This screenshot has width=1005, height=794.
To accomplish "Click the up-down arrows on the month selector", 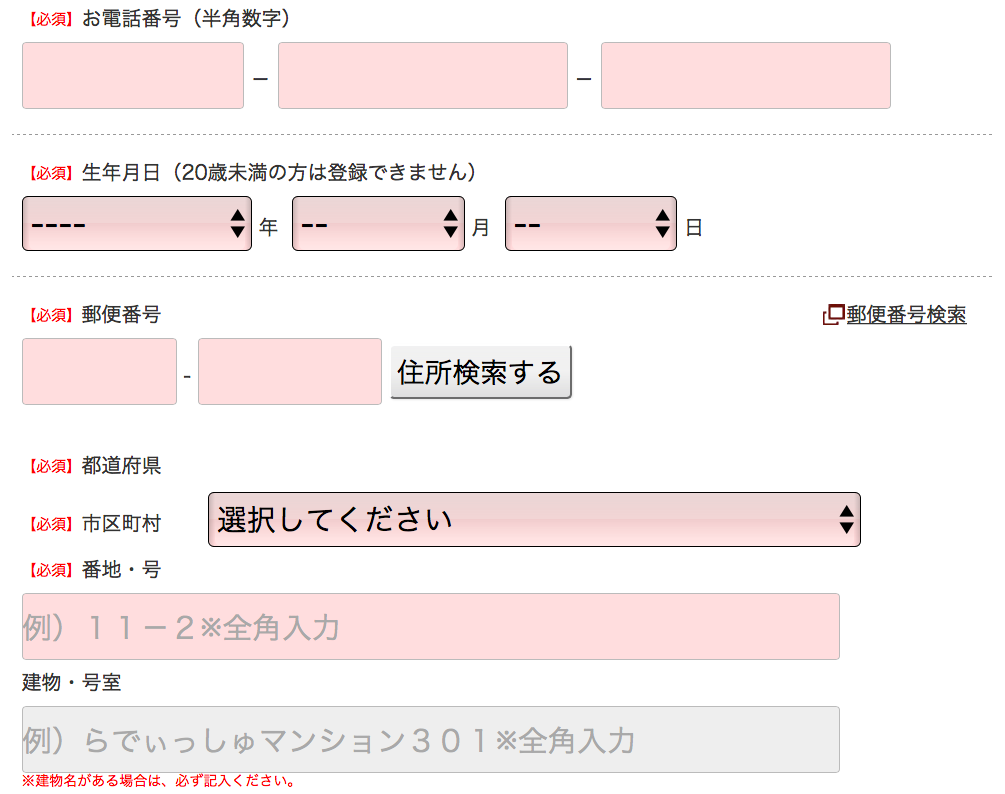I will pyautogui.click(x=451, y=224).
